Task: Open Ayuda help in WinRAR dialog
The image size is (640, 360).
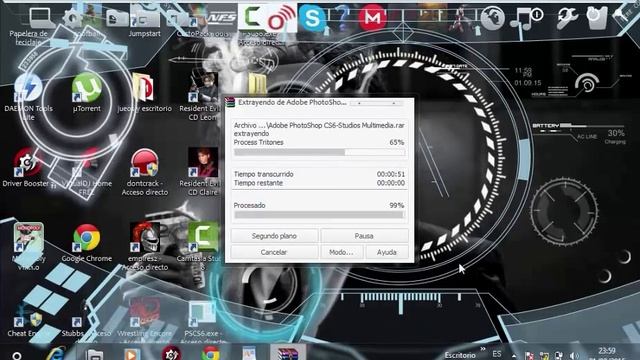Action: point(387,252)
